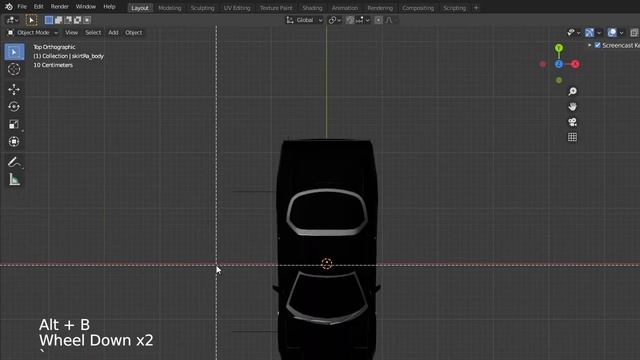Image resolution: width=640 pixels, height=360 pixels.
Task: Uncheck the Screencast Keys checkbox
Action: pyautogui.click(x=598, y=45)
